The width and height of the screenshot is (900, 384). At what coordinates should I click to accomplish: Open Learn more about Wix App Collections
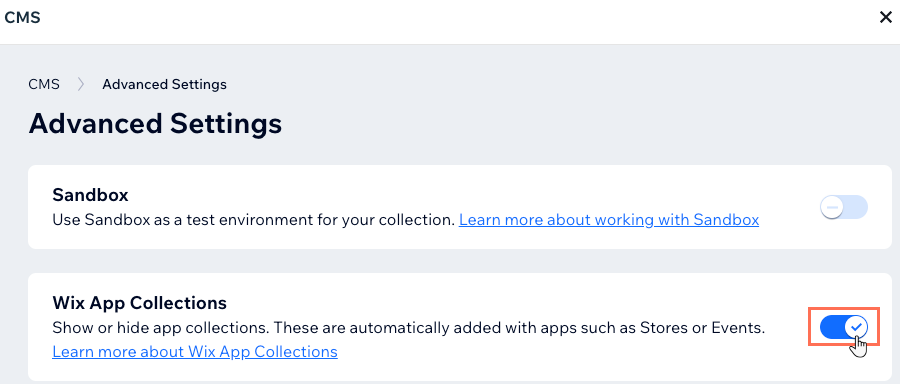(195, 351)
